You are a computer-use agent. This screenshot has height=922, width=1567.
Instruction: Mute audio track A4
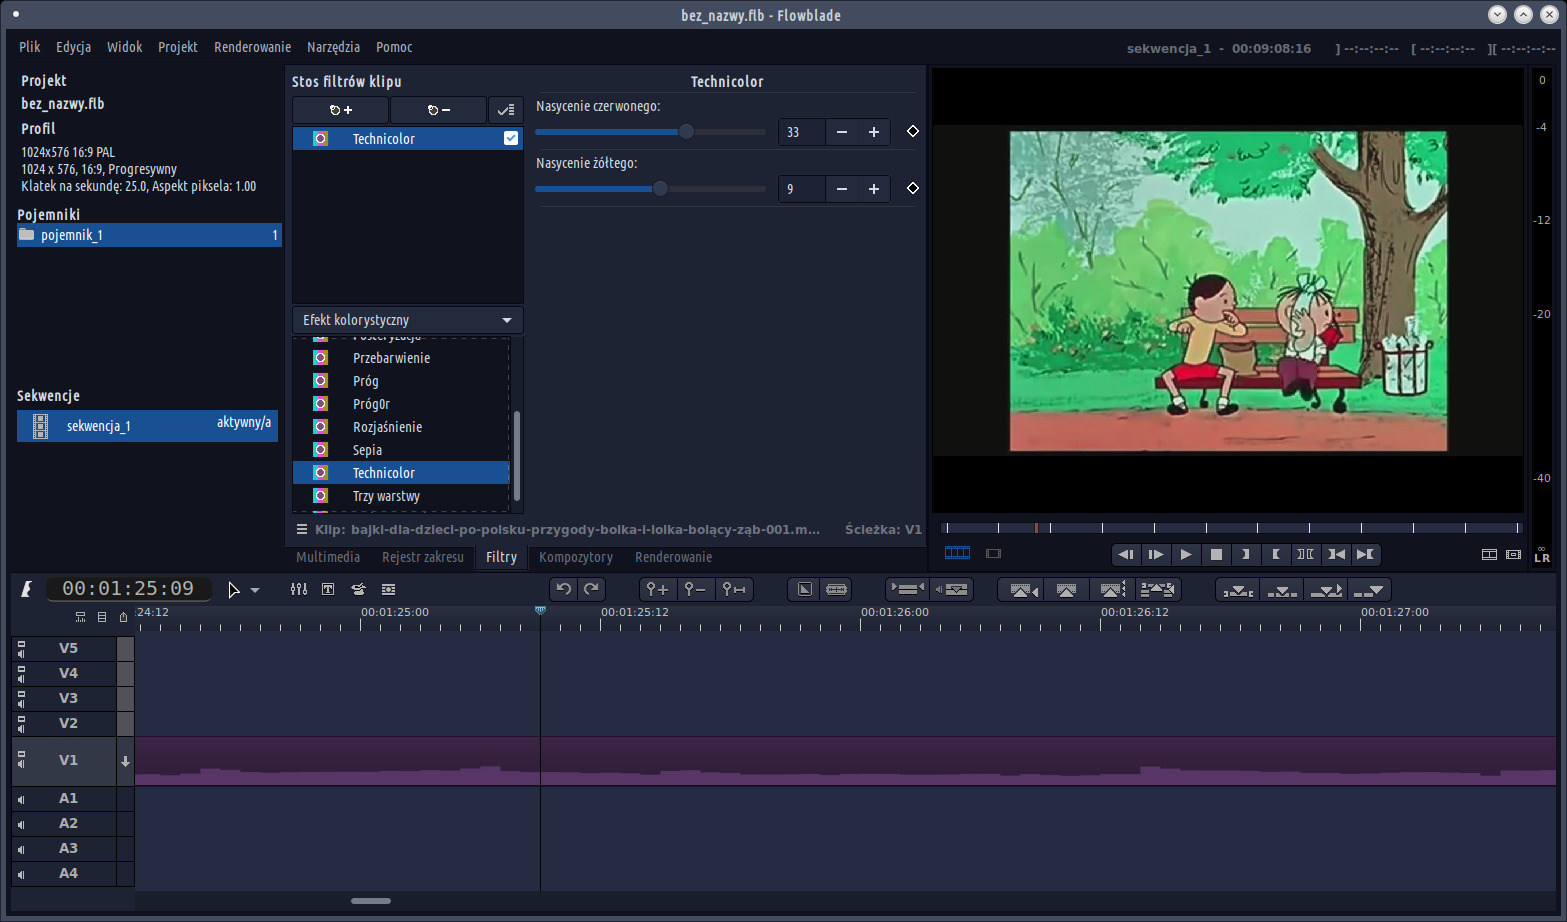click(22, 874)
